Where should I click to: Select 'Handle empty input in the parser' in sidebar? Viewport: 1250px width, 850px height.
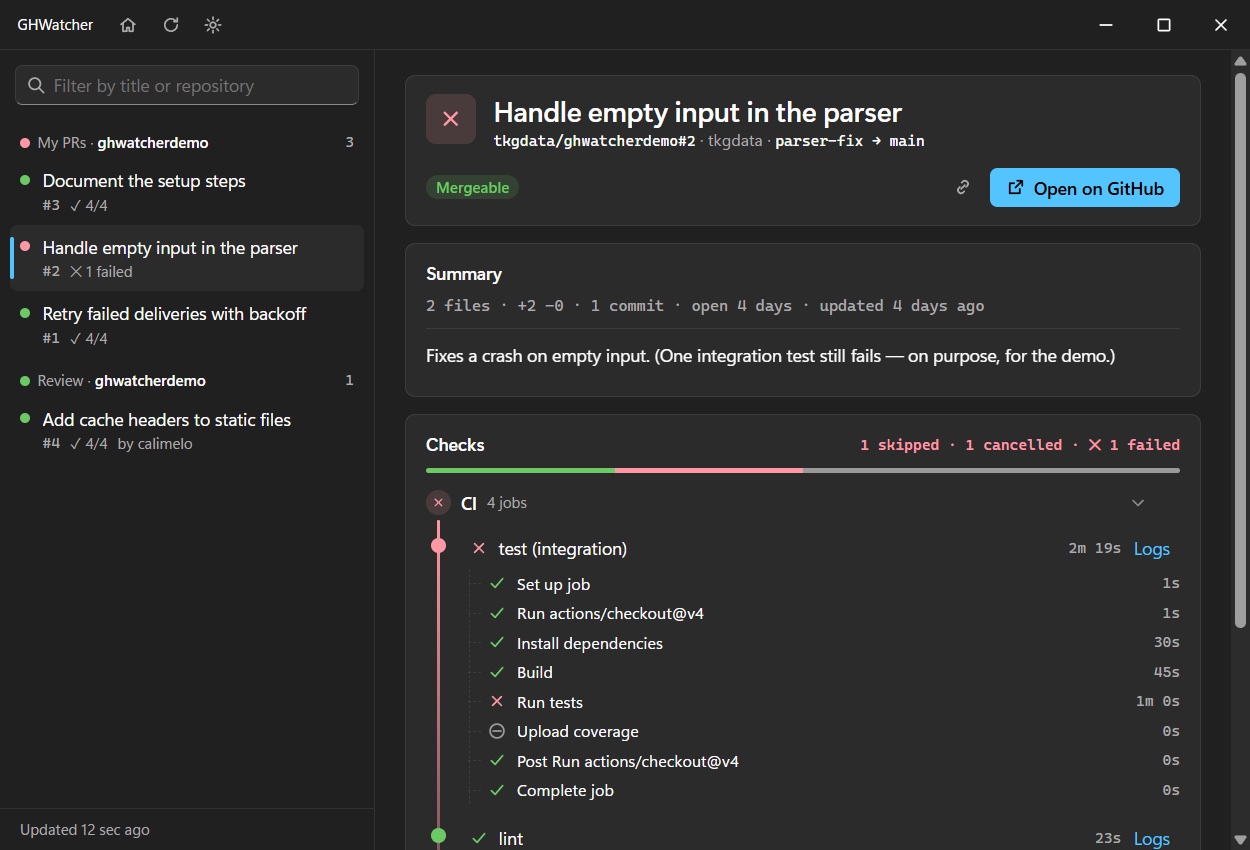pyautogui.click(x=187, y=258)
